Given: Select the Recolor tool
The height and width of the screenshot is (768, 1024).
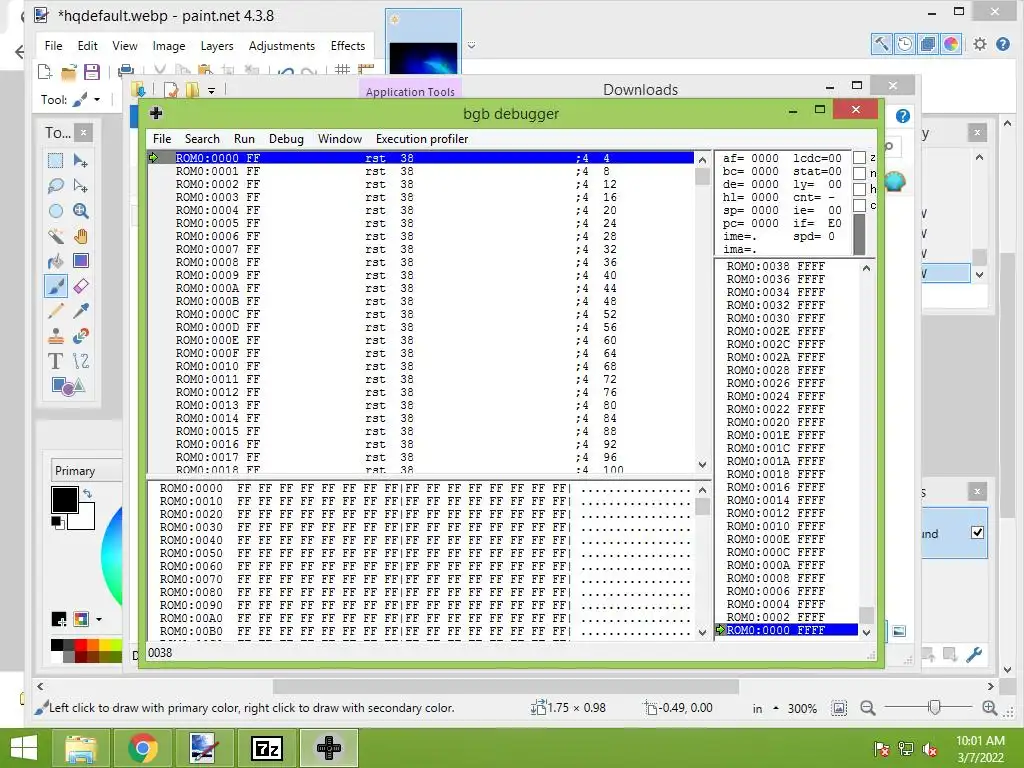Looking at the screenshot, I should (81, 336).
